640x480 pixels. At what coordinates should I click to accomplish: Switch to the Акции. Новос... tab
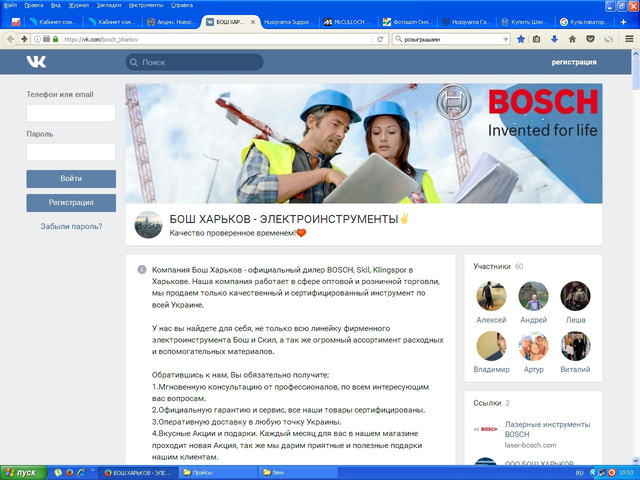[x=170, y=22]
